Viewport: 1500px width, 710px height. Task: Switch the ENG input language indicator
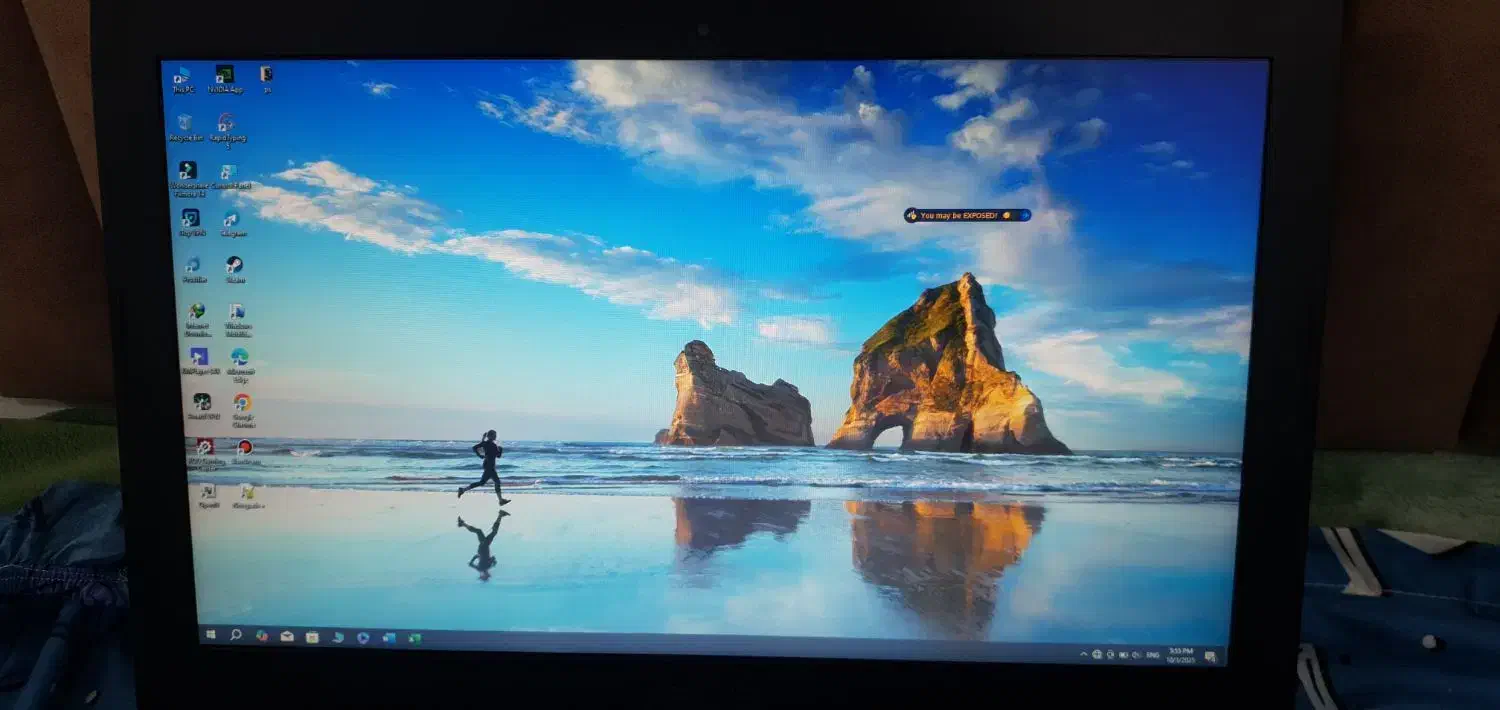(1153, 655)
